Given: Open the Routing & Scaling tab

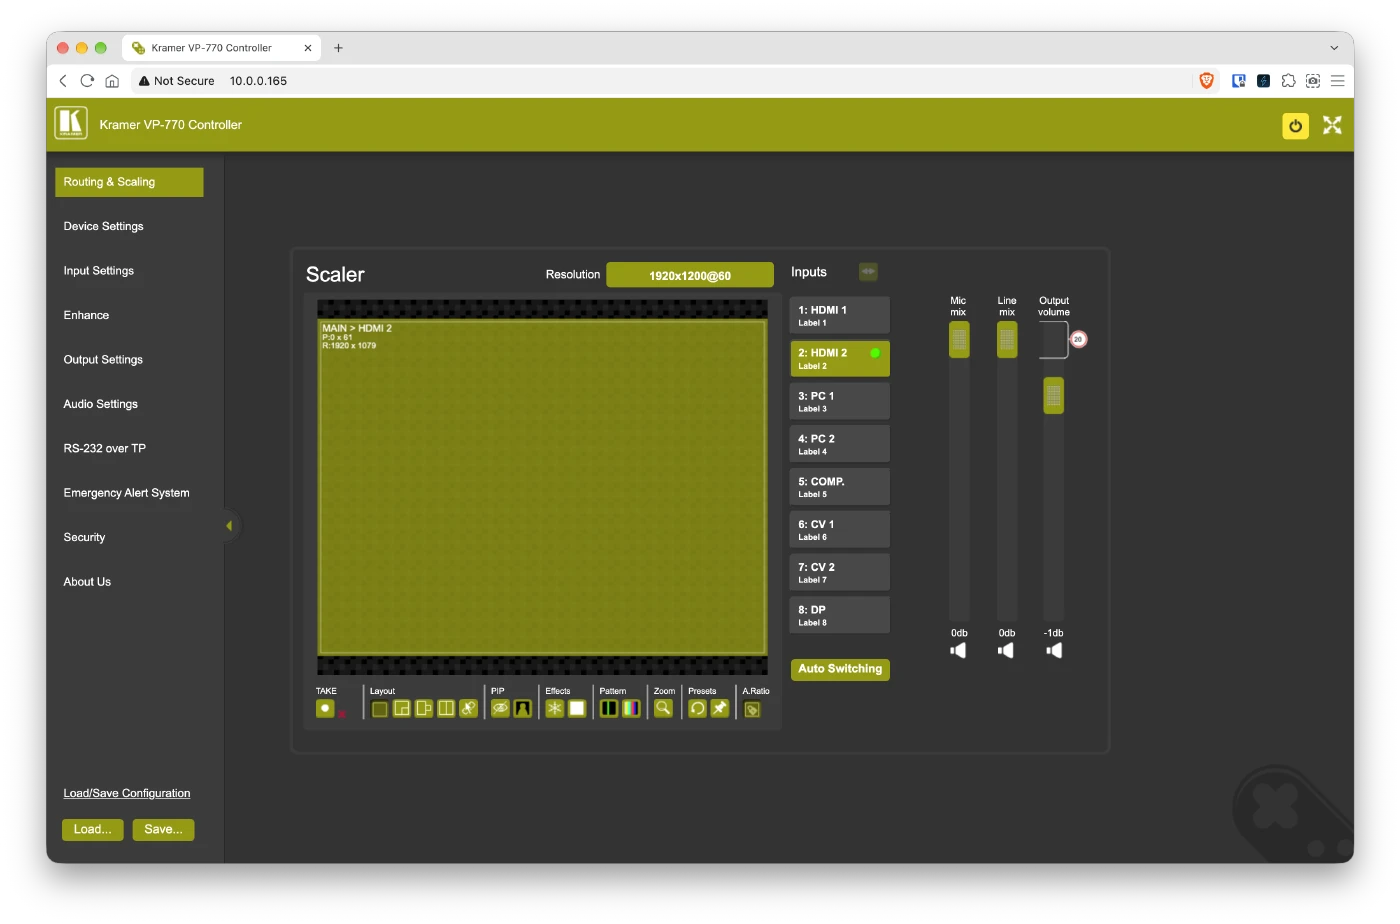Looking at the screenshot, I should 129,182.
